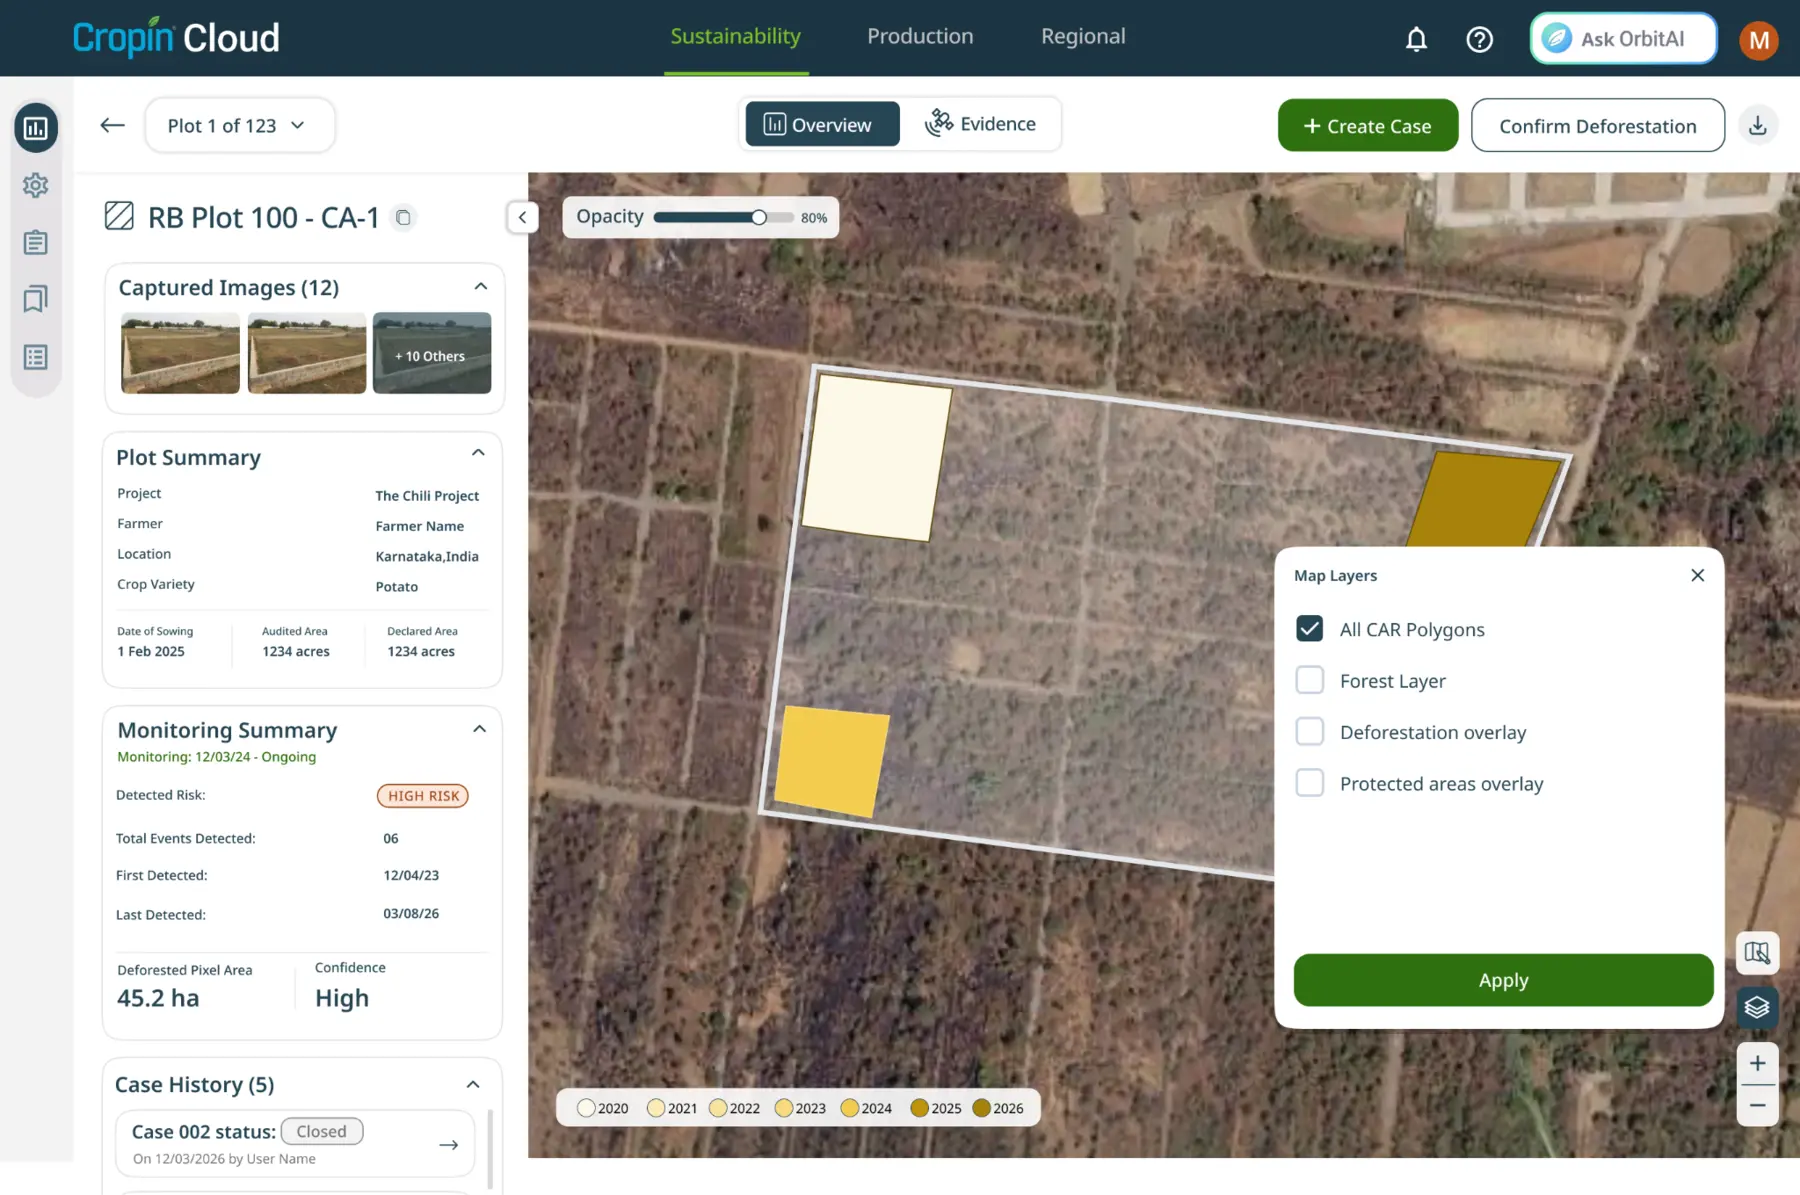Click Confirm Deforestation button
The height and width of the screenshot is (1195, 1800).
pyautogui.click(x=1597, y=126)
